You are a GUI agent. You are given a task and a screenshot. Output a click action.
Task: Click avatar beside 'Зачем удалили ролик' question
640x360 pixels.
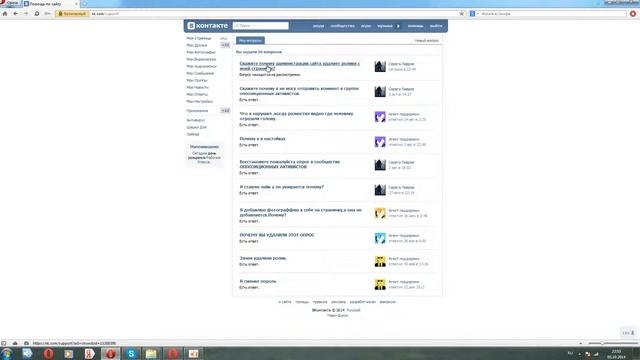pyautogui.click(x=380, y=261)
